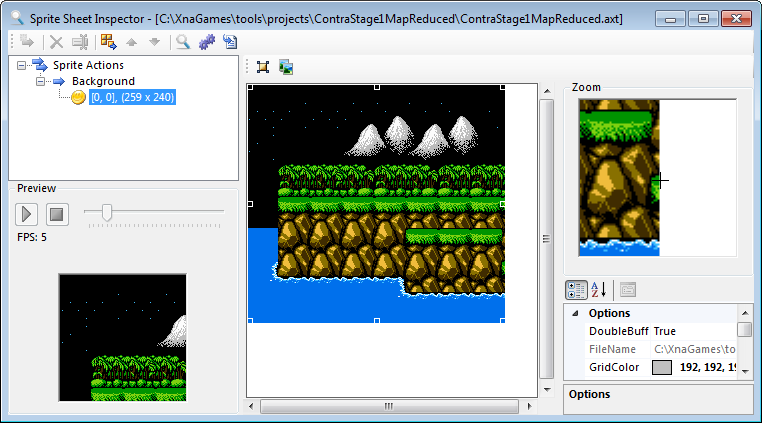Click the selection frame tool icon
Screen dimensions: 762x423
[263, 67]
